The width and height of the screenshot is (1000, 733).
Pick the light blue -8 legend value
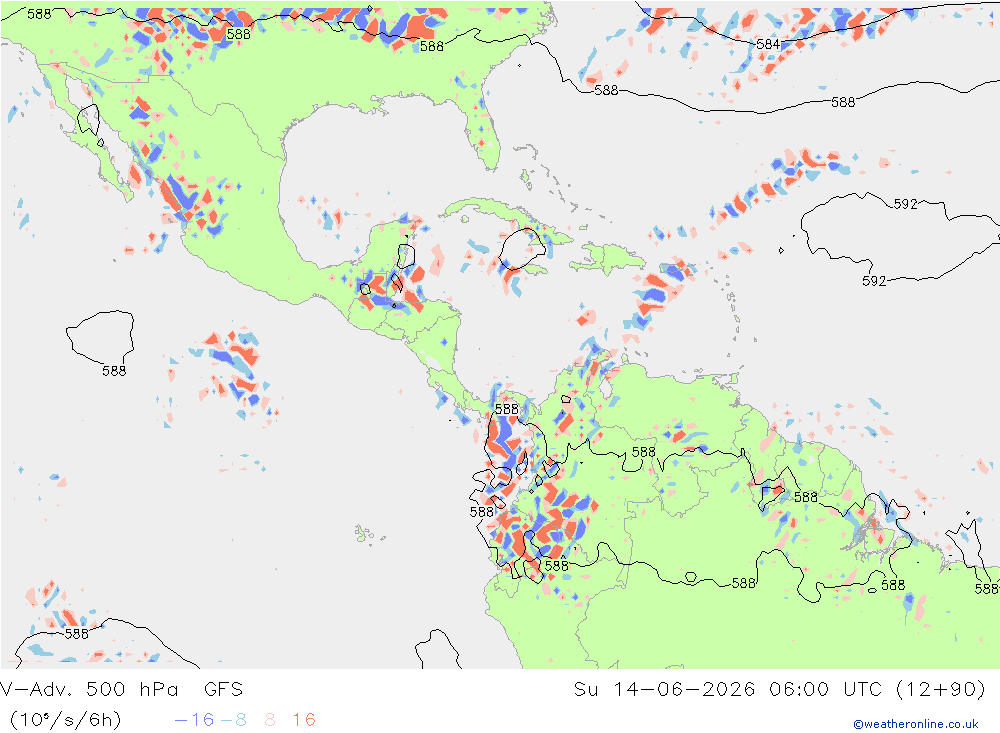click(x=233, y=720)
